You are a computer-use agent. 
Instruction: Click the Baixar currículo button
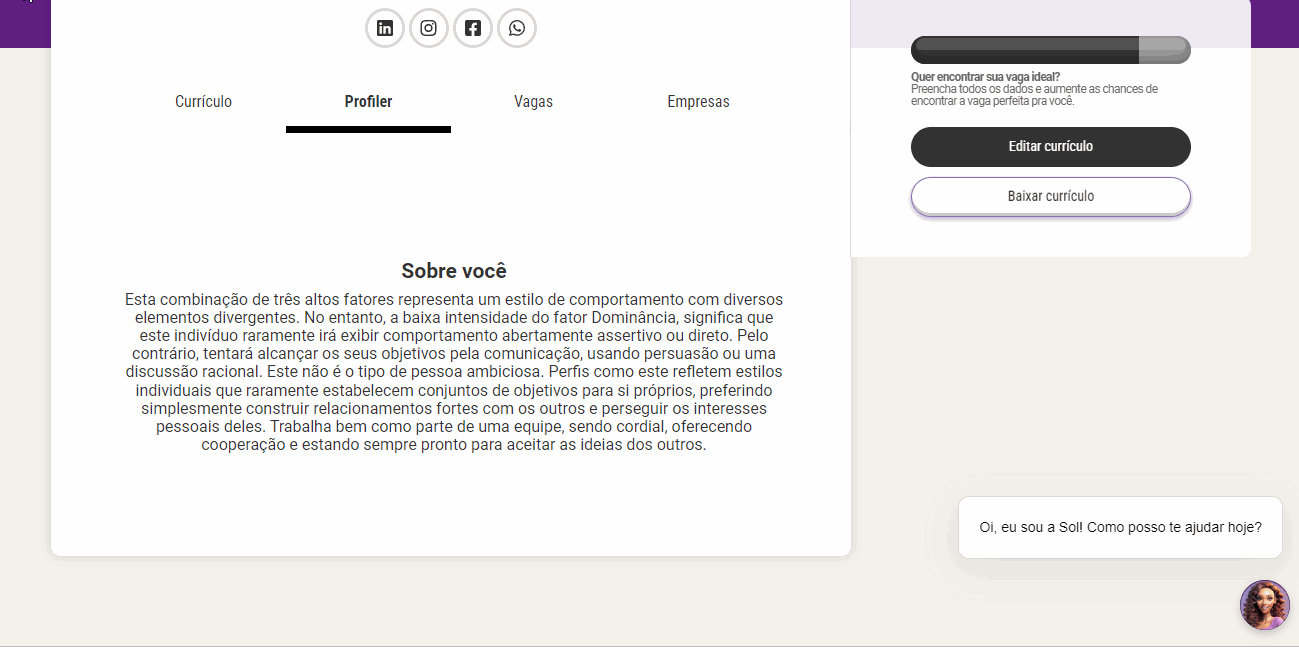1050,196
